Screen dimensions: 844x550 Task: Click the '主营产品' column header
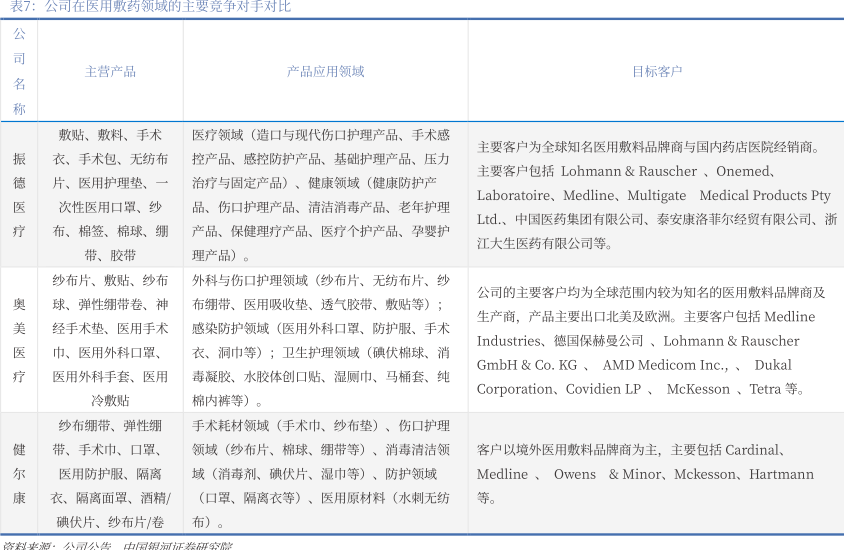click(110, 72)
